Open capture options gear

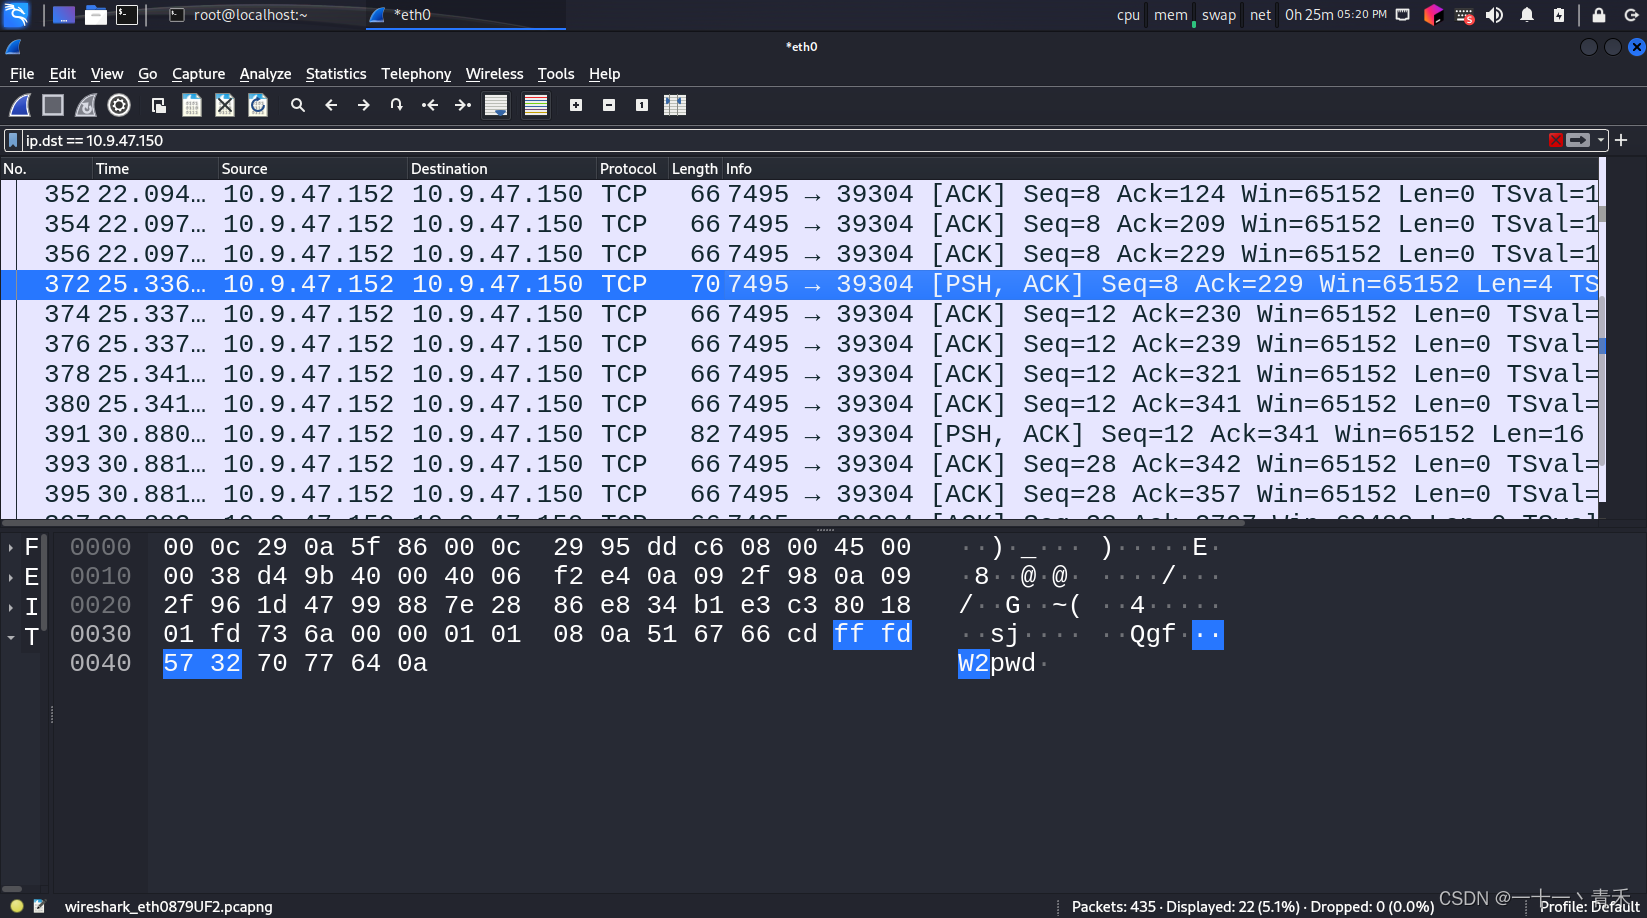[119, 105]
